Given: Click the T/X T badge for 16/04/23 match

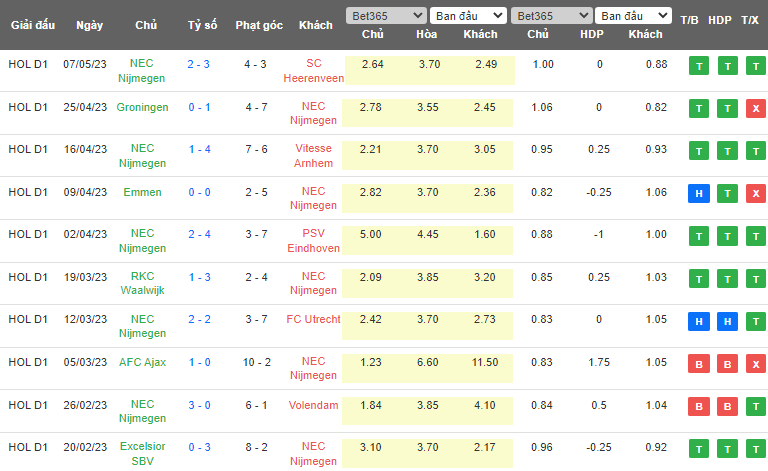Looking at the screenshot, I should (756, 151).
